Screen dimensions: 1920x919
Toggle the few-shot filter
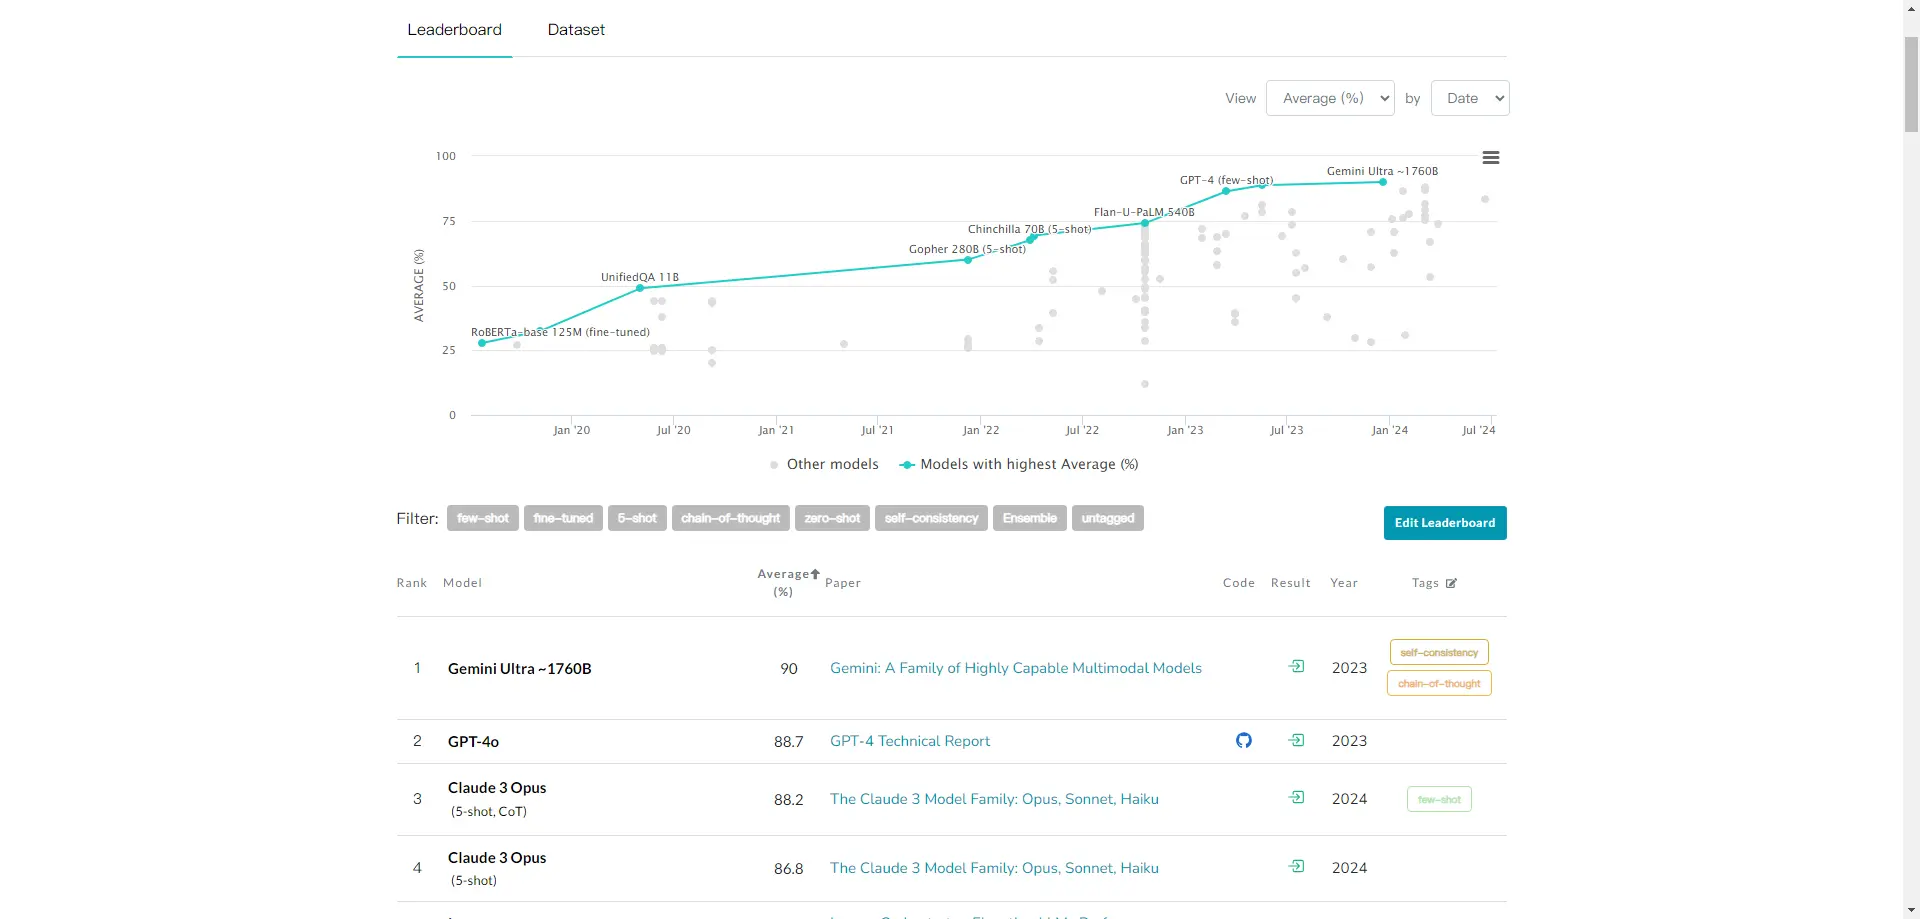pyautogui.click(x=483, y=518)
